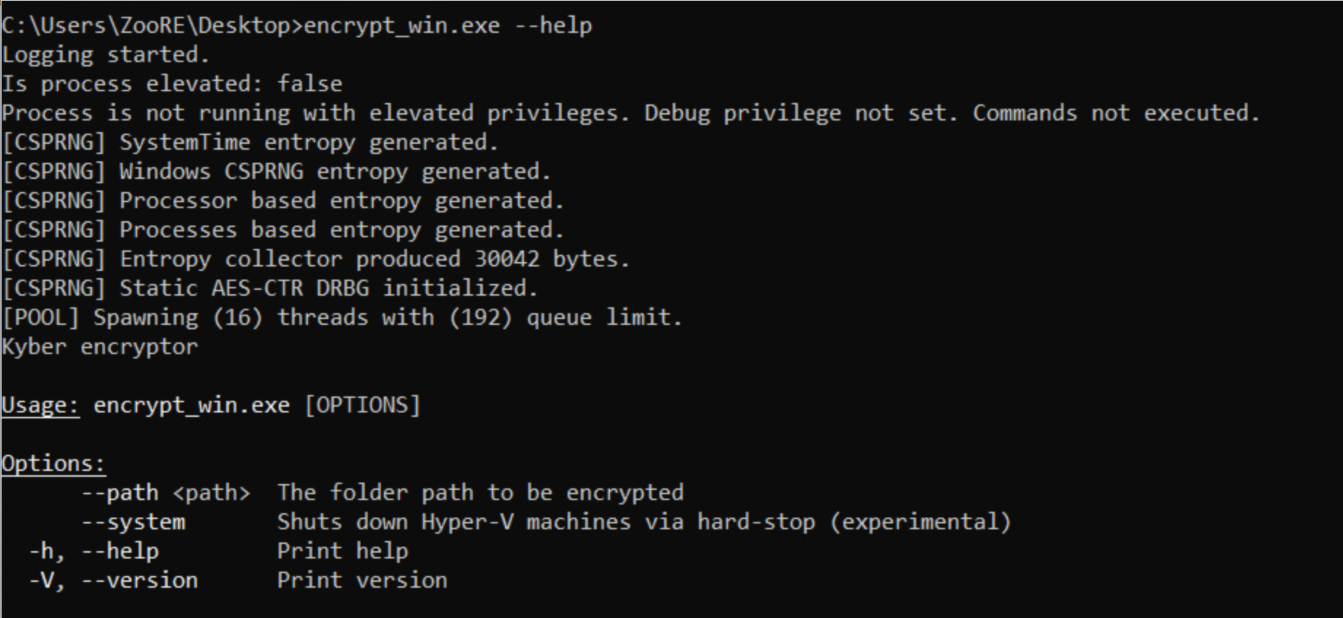
Task: Click the "Is process elevated: false" line
Action: 172,84
